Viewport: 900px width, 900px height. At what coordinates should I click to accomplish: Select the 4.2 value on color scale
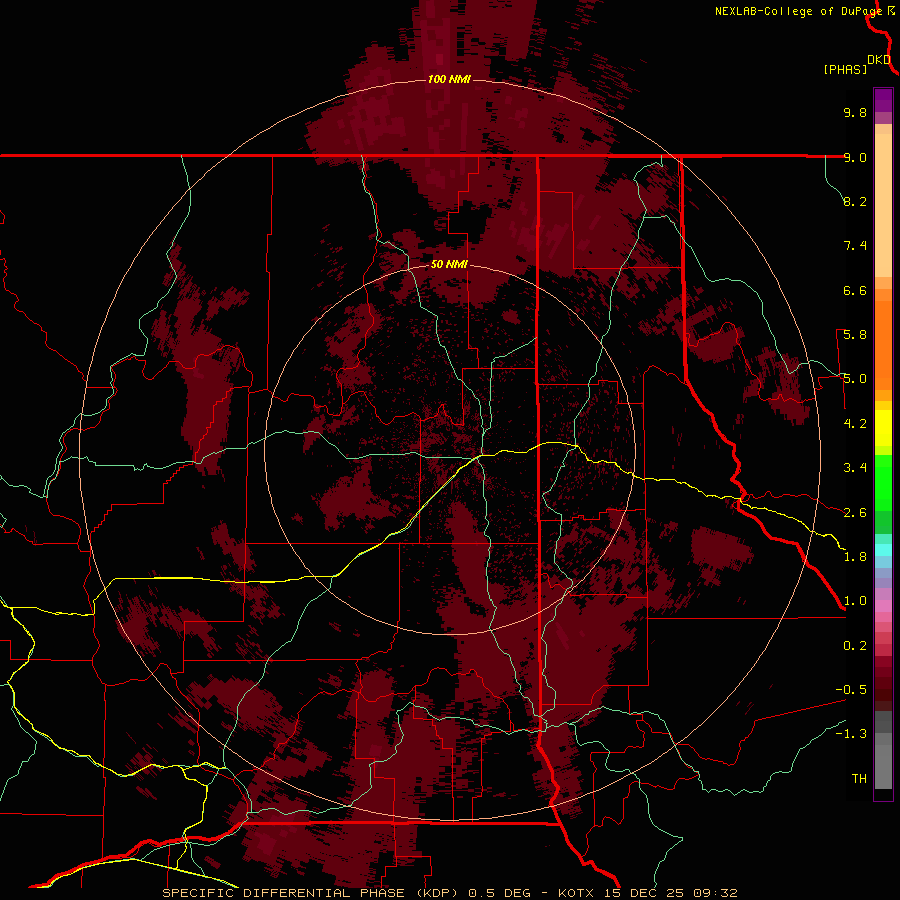point(855,424)
